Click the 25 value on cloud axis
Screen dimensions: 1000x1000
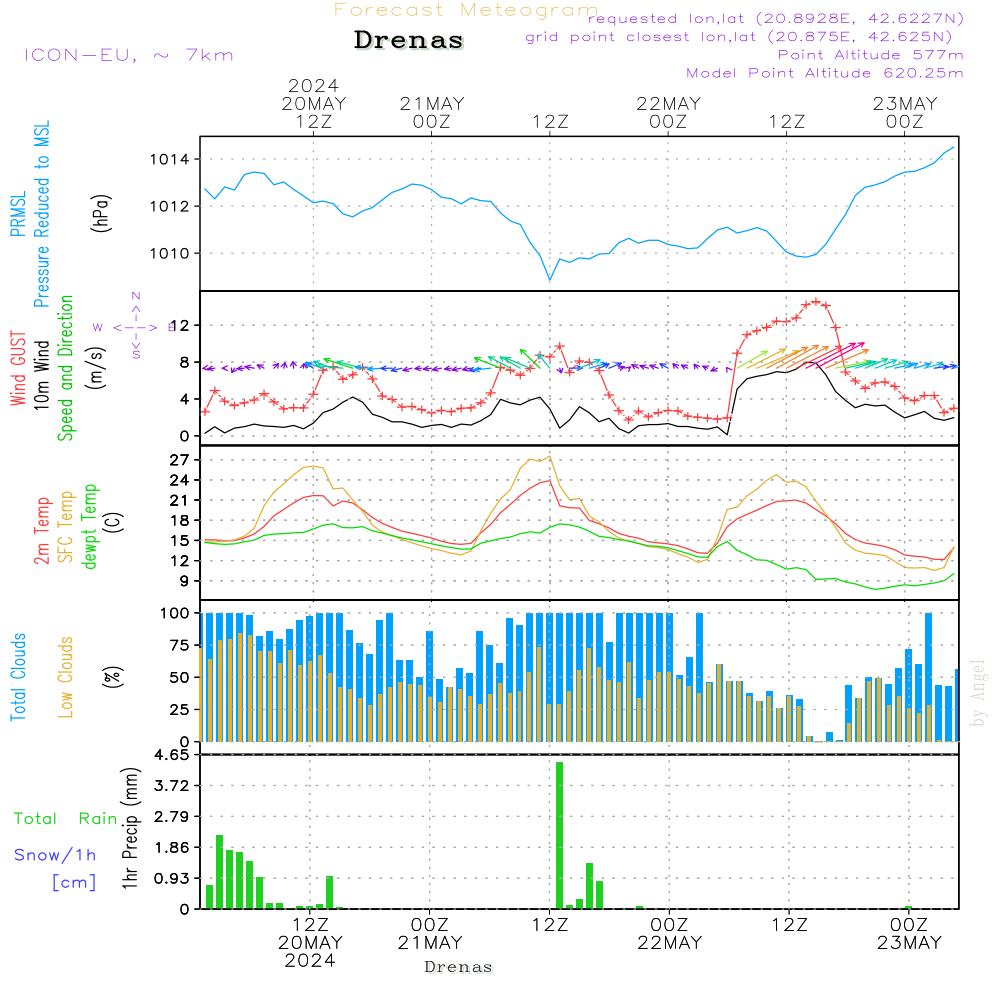(180, 710)
